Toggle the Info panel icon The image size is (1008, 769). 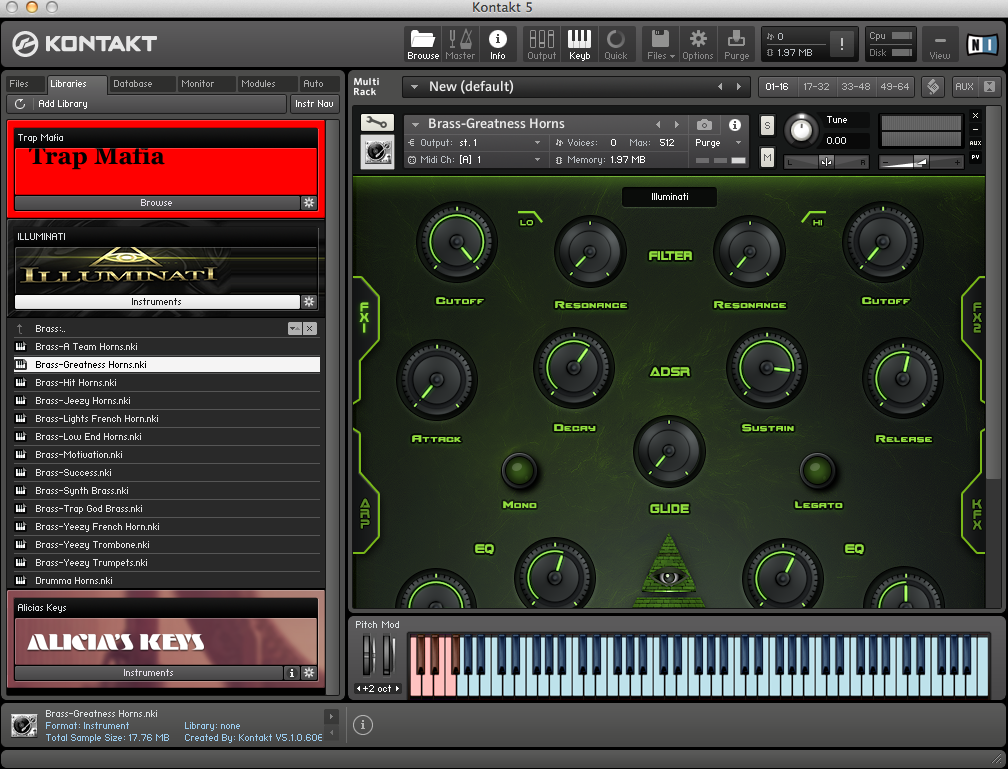pyautogui.click(x=498, y=44)
